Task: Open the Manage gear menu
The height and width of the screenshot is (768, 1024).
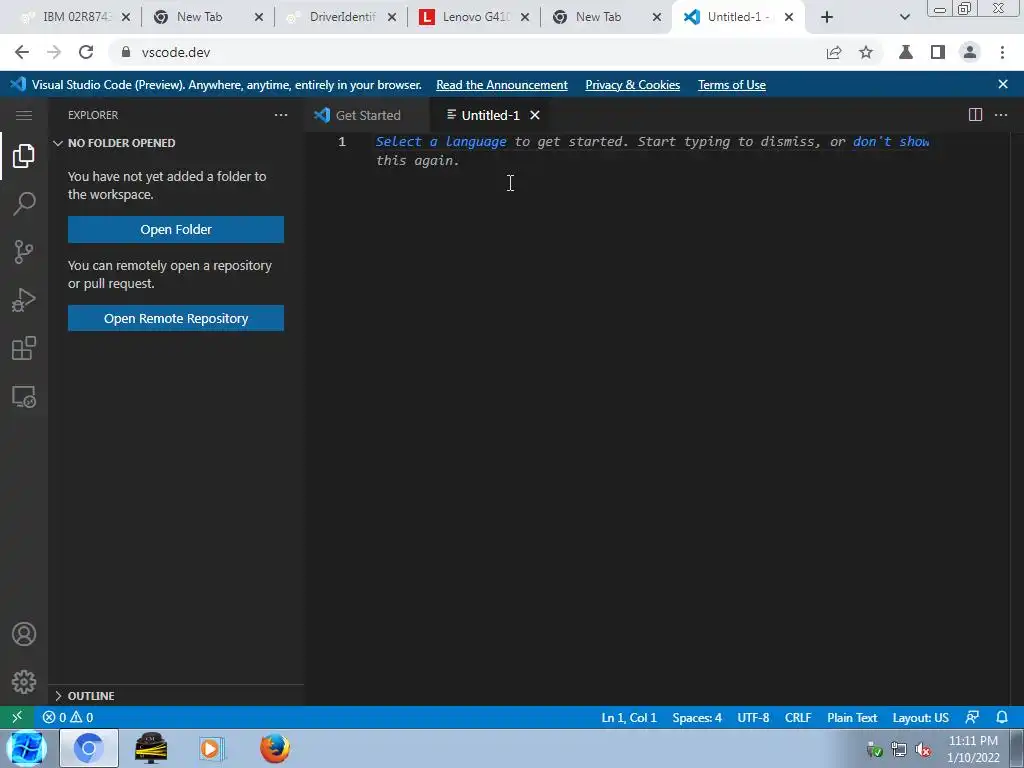Action: (x=24, y=682)
